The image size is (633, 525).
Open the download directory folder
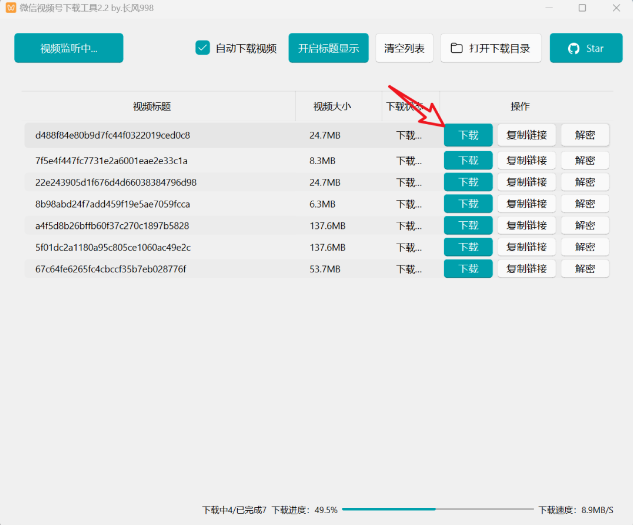[491, 48]
